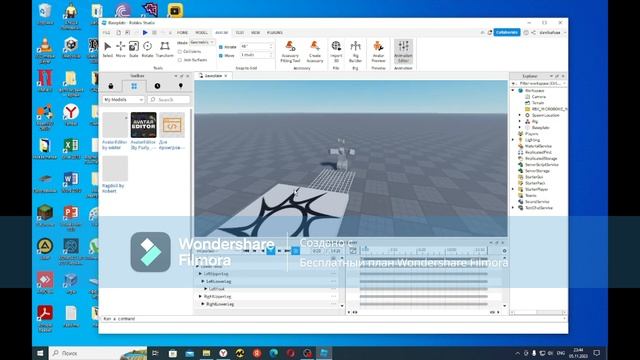This screenshot has width=640, height=360.
Task: Click animation editor settings gear
Action: point(504,251)
